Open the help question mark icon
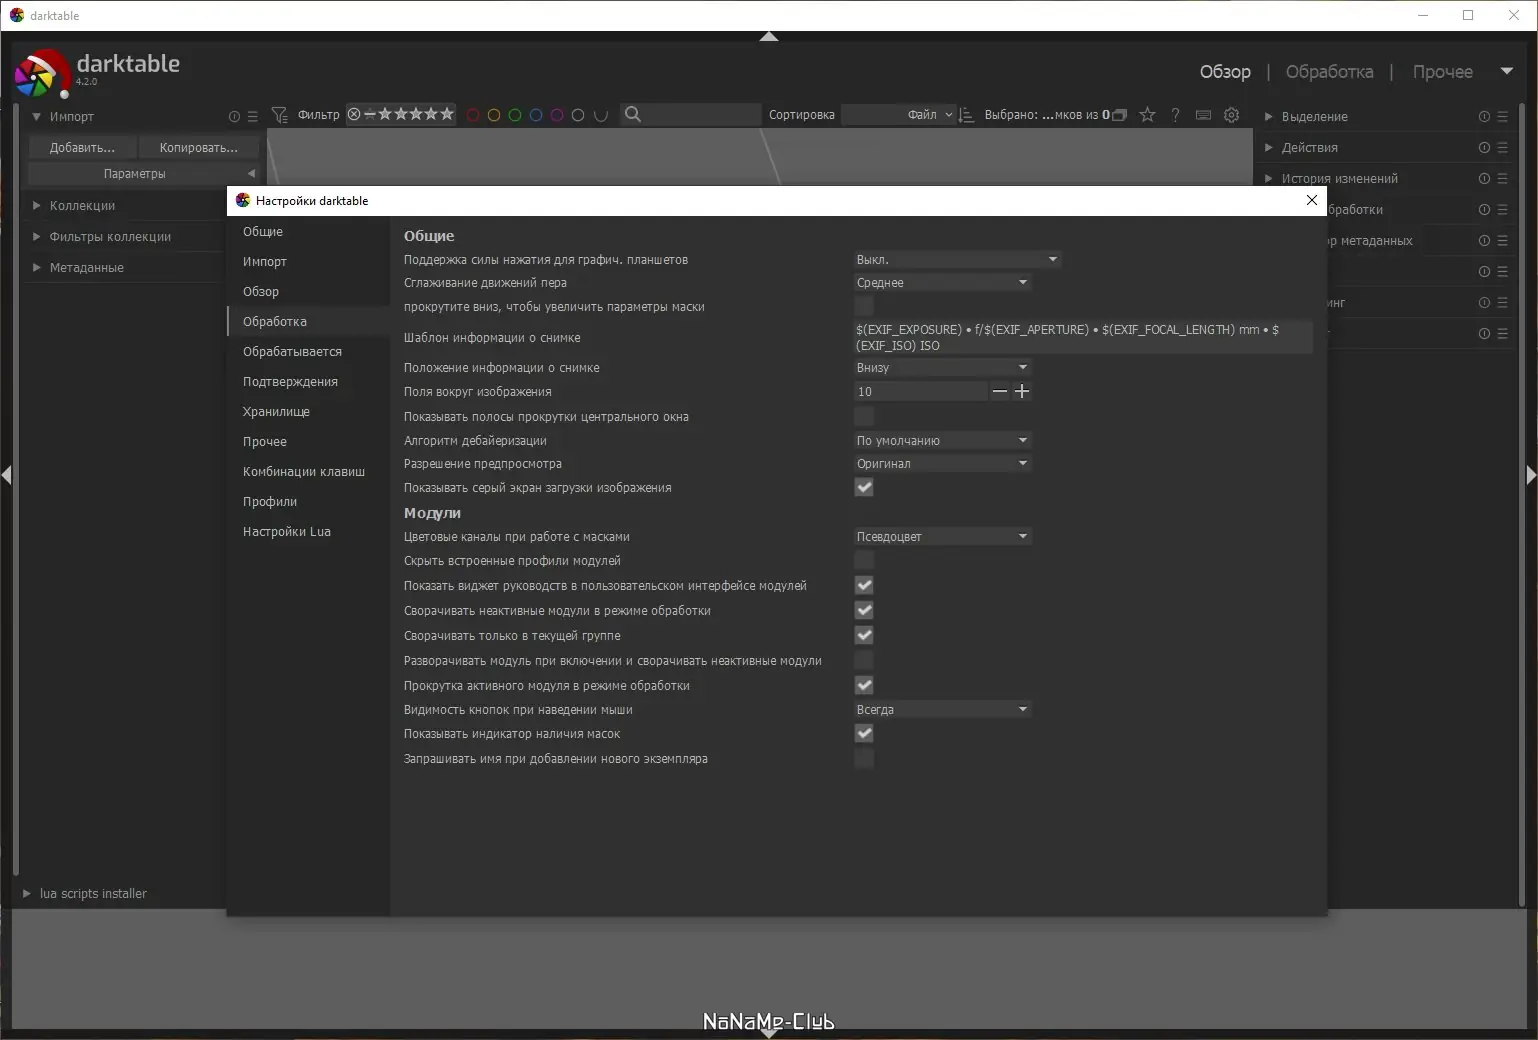Viewport: 1538px width, 1040px height. (1175, 115)
